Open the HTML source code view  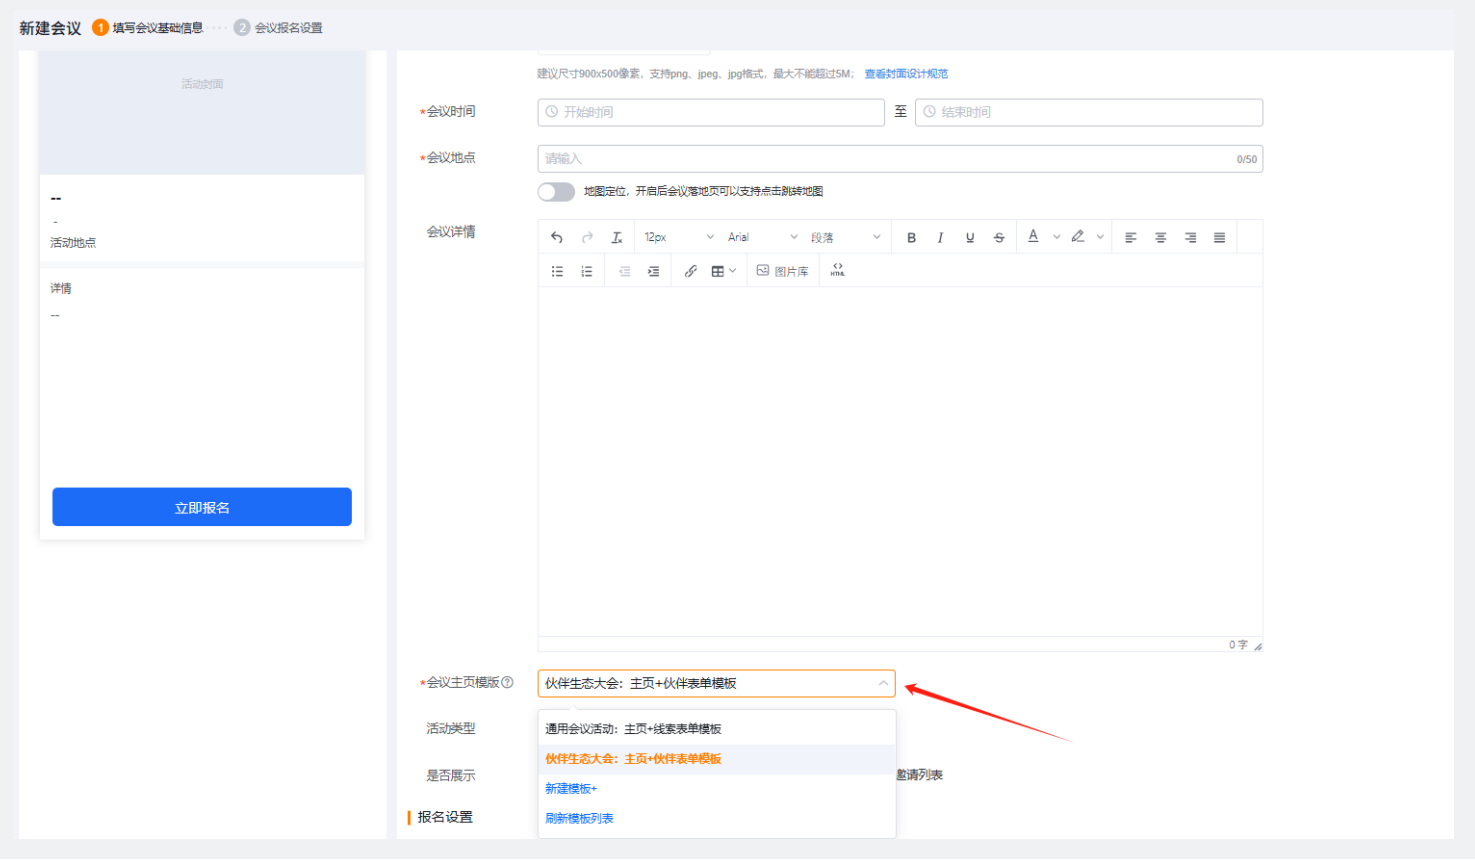click(x=838, y=270)
